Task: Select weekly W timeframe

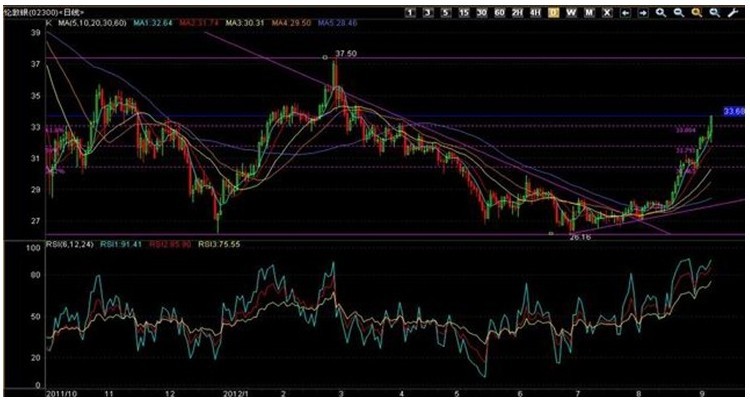Action: 570,12
